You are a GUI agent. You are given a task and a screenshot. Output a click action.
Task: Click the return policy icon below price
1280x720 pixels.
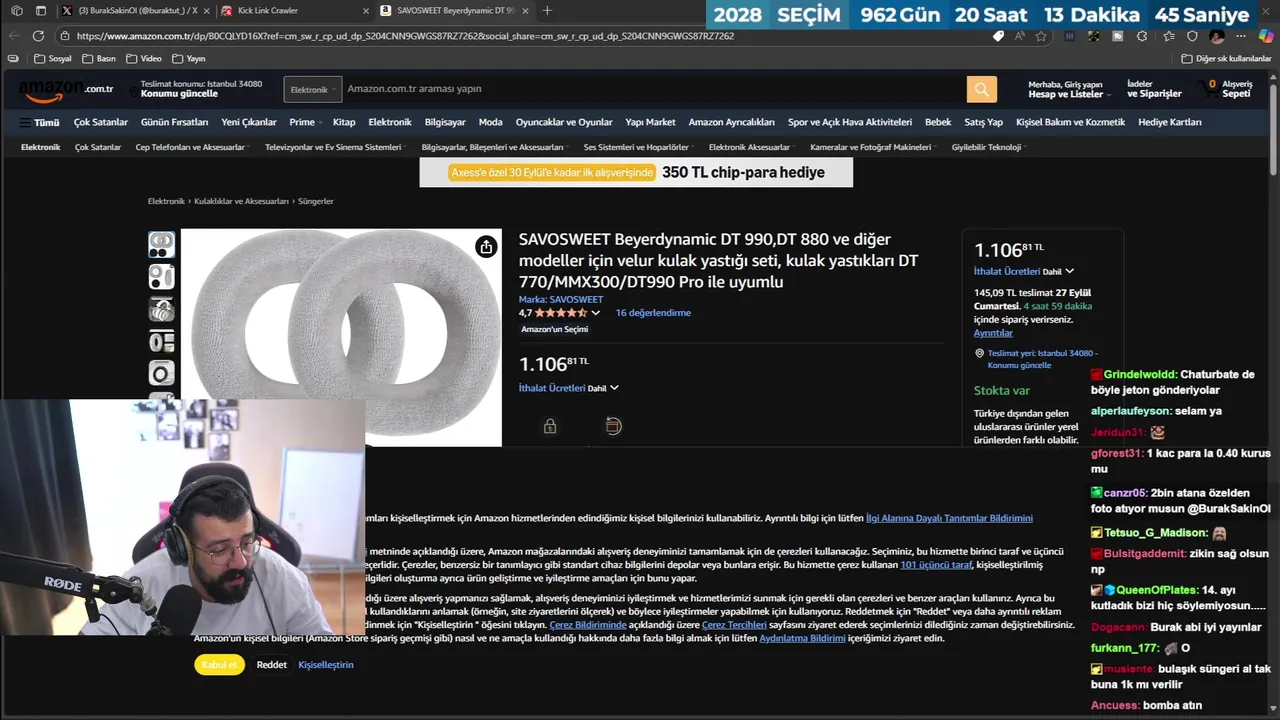pos(613,426)
